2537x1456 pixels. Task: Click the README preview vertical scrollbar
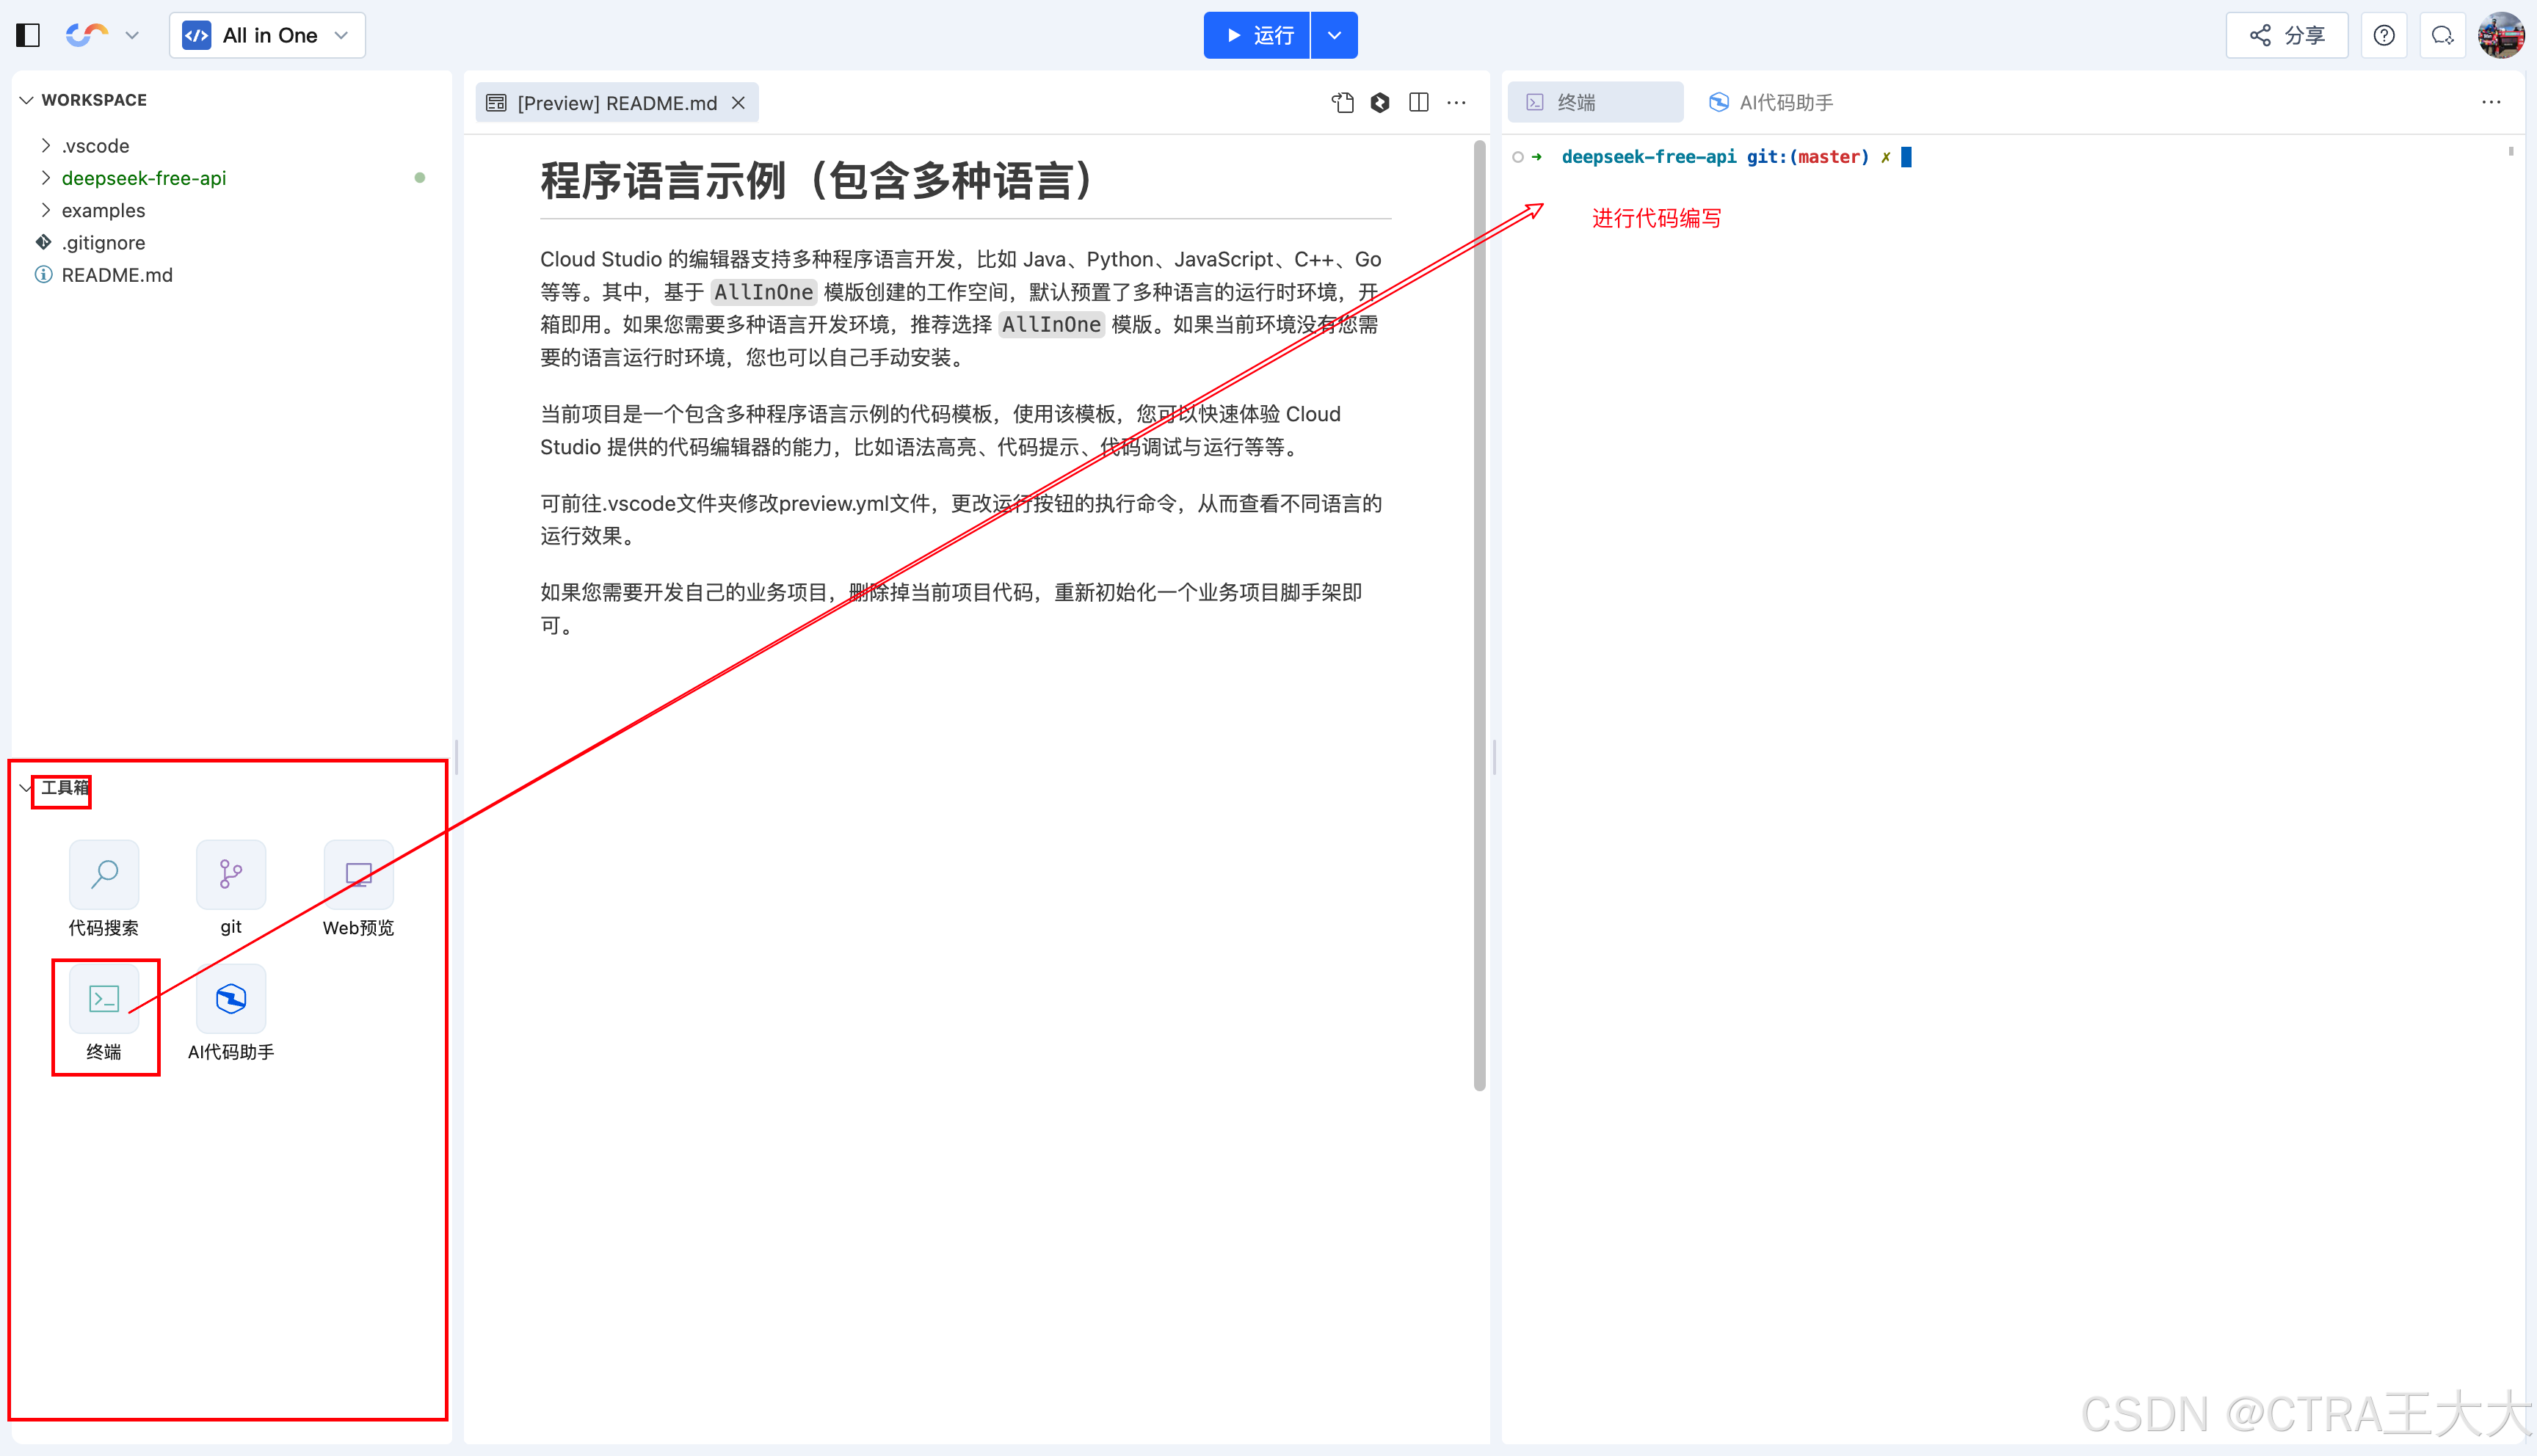pyautogui.click(x=1479, y=616)
